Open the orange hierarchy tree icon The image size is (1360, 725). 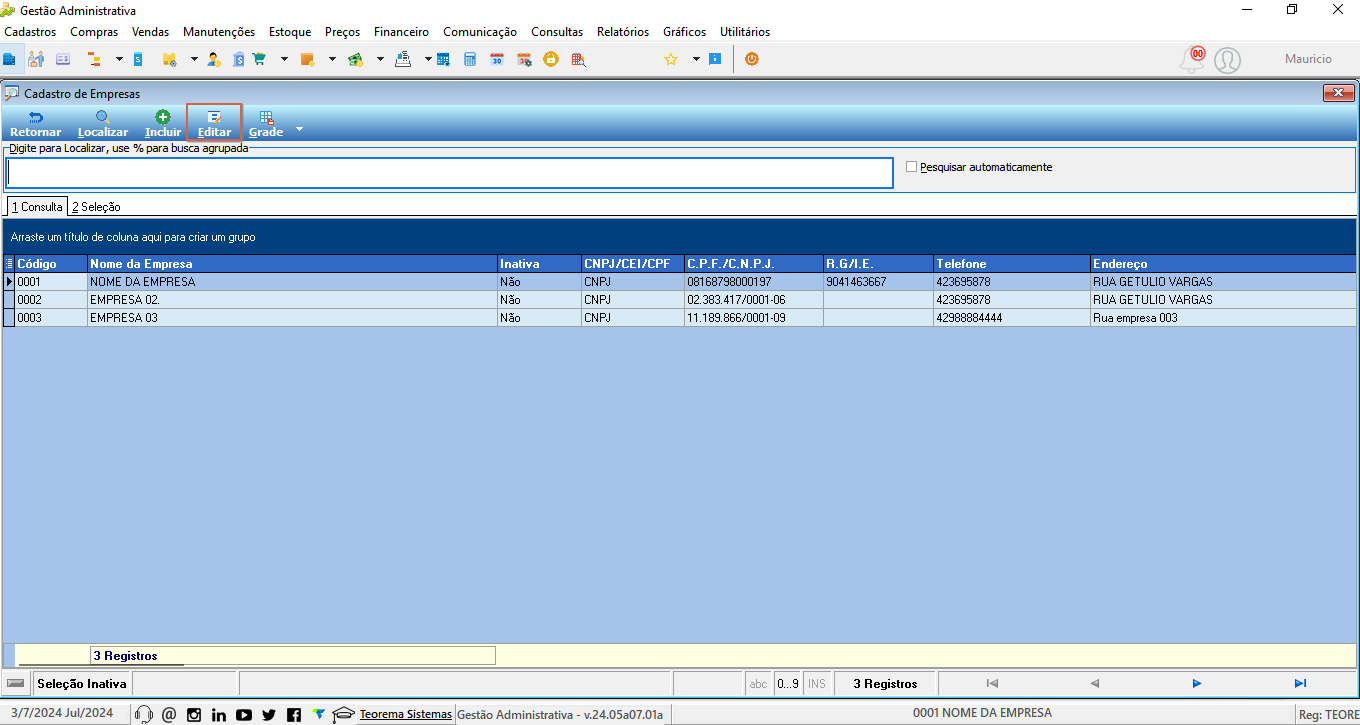tap(95, 60)
